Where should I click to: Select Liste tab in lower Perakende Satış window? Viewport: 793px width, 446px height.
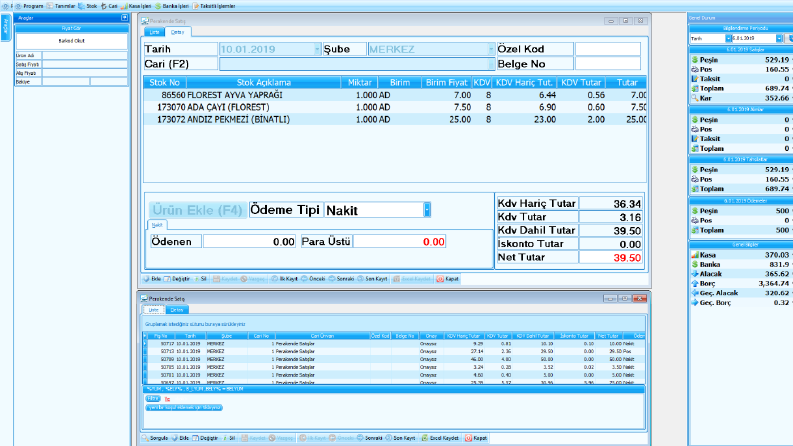click(153, 309)
